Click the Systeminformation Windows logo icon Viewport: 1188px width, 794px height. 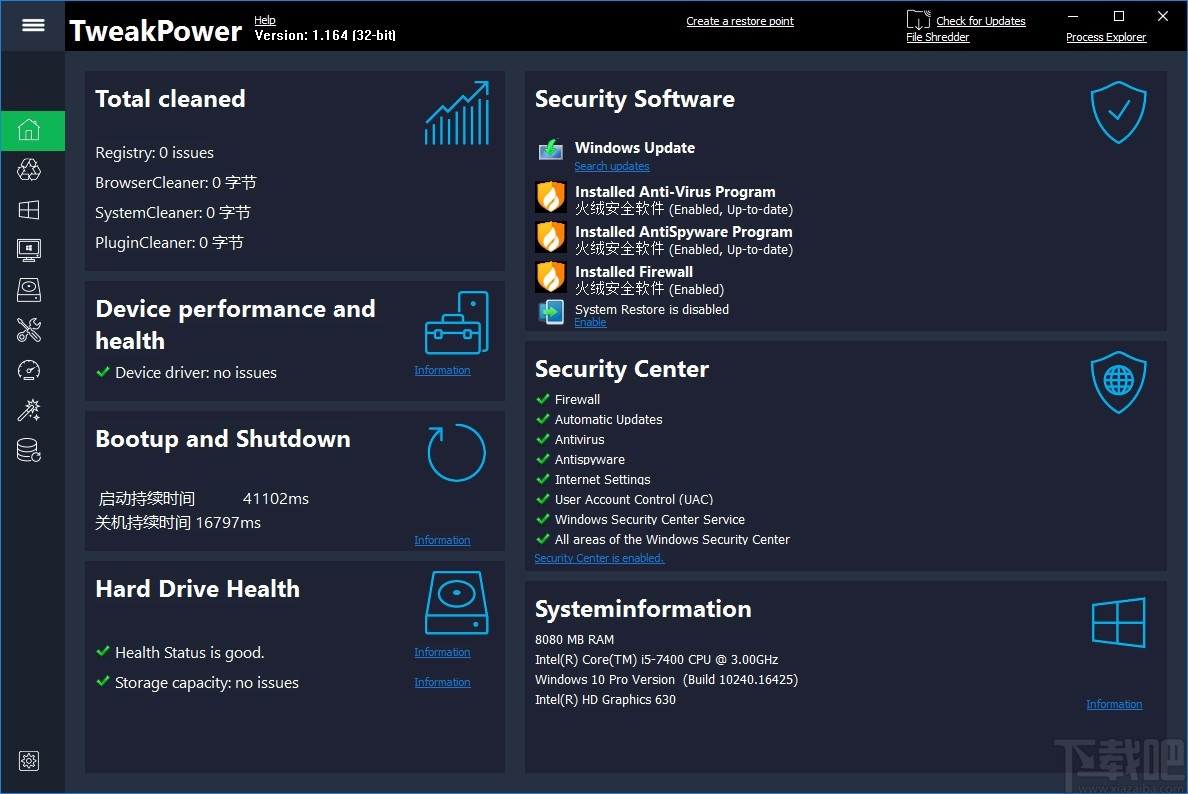click(1118, 622)
